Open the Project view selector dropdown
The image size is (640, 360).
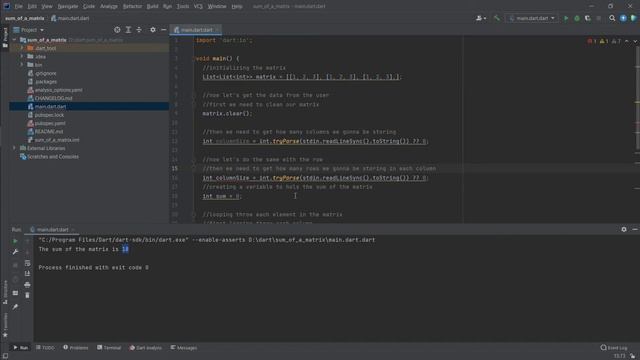[29, 30]
